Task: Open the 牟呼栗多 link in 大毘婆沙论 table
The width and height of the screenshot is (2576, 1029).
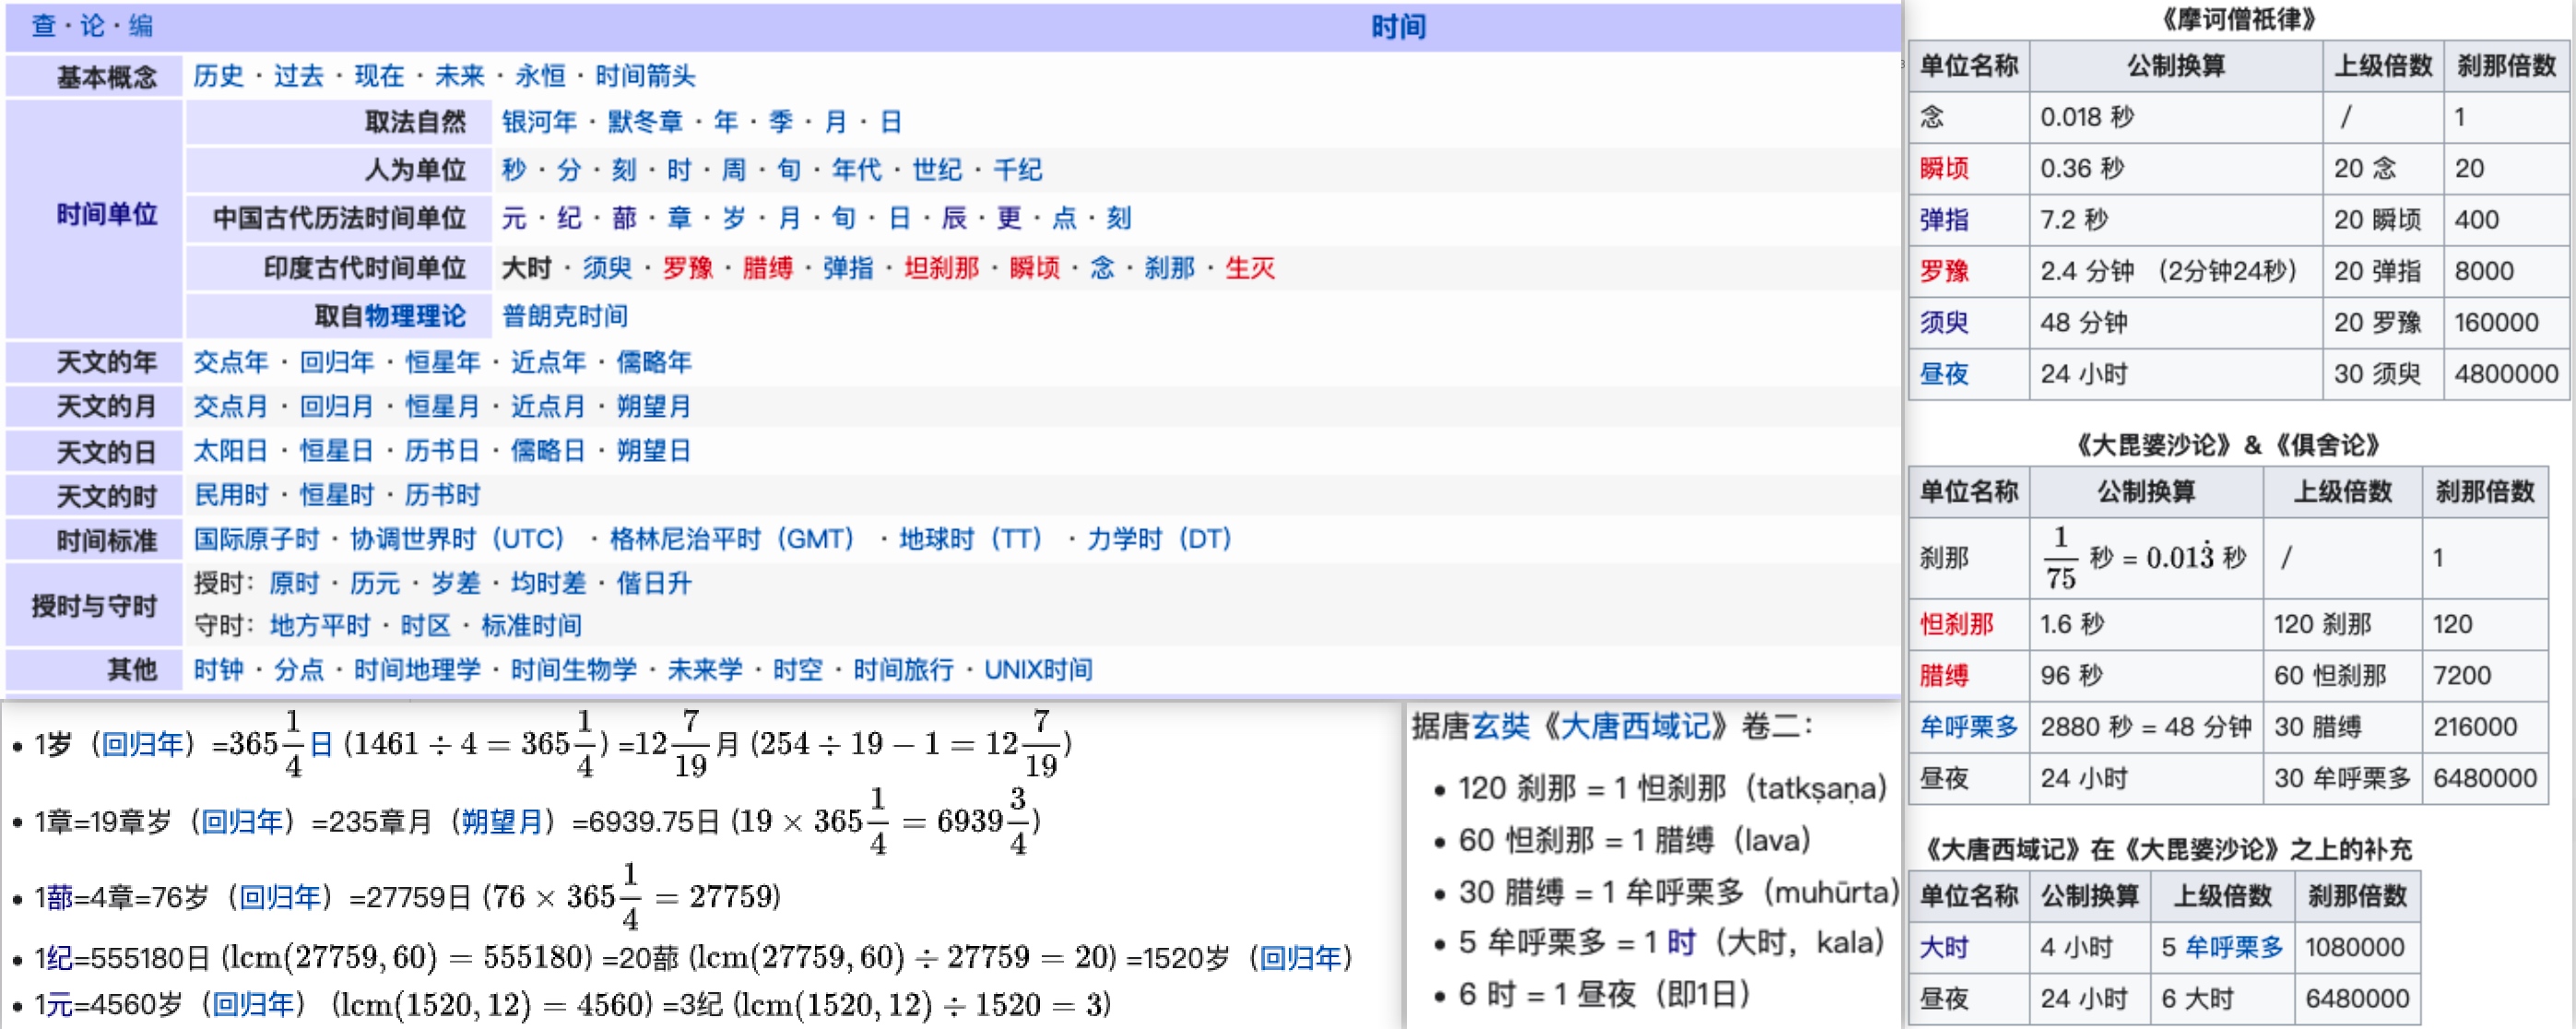Action: (x=1968, y=727)
